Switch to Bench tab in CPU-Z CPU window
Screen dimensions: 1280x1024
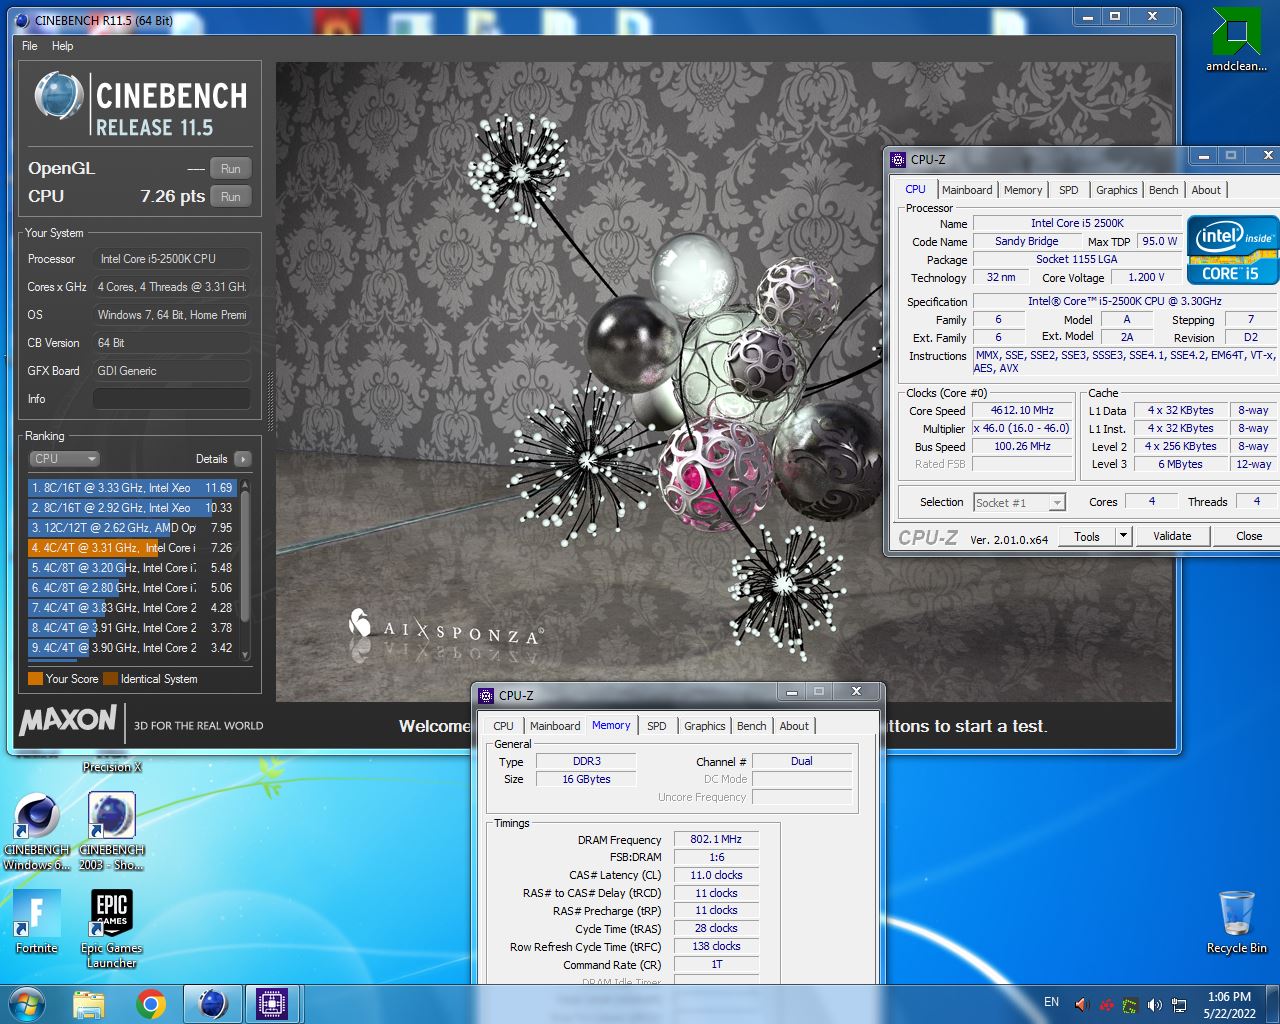pos(1163,190)
